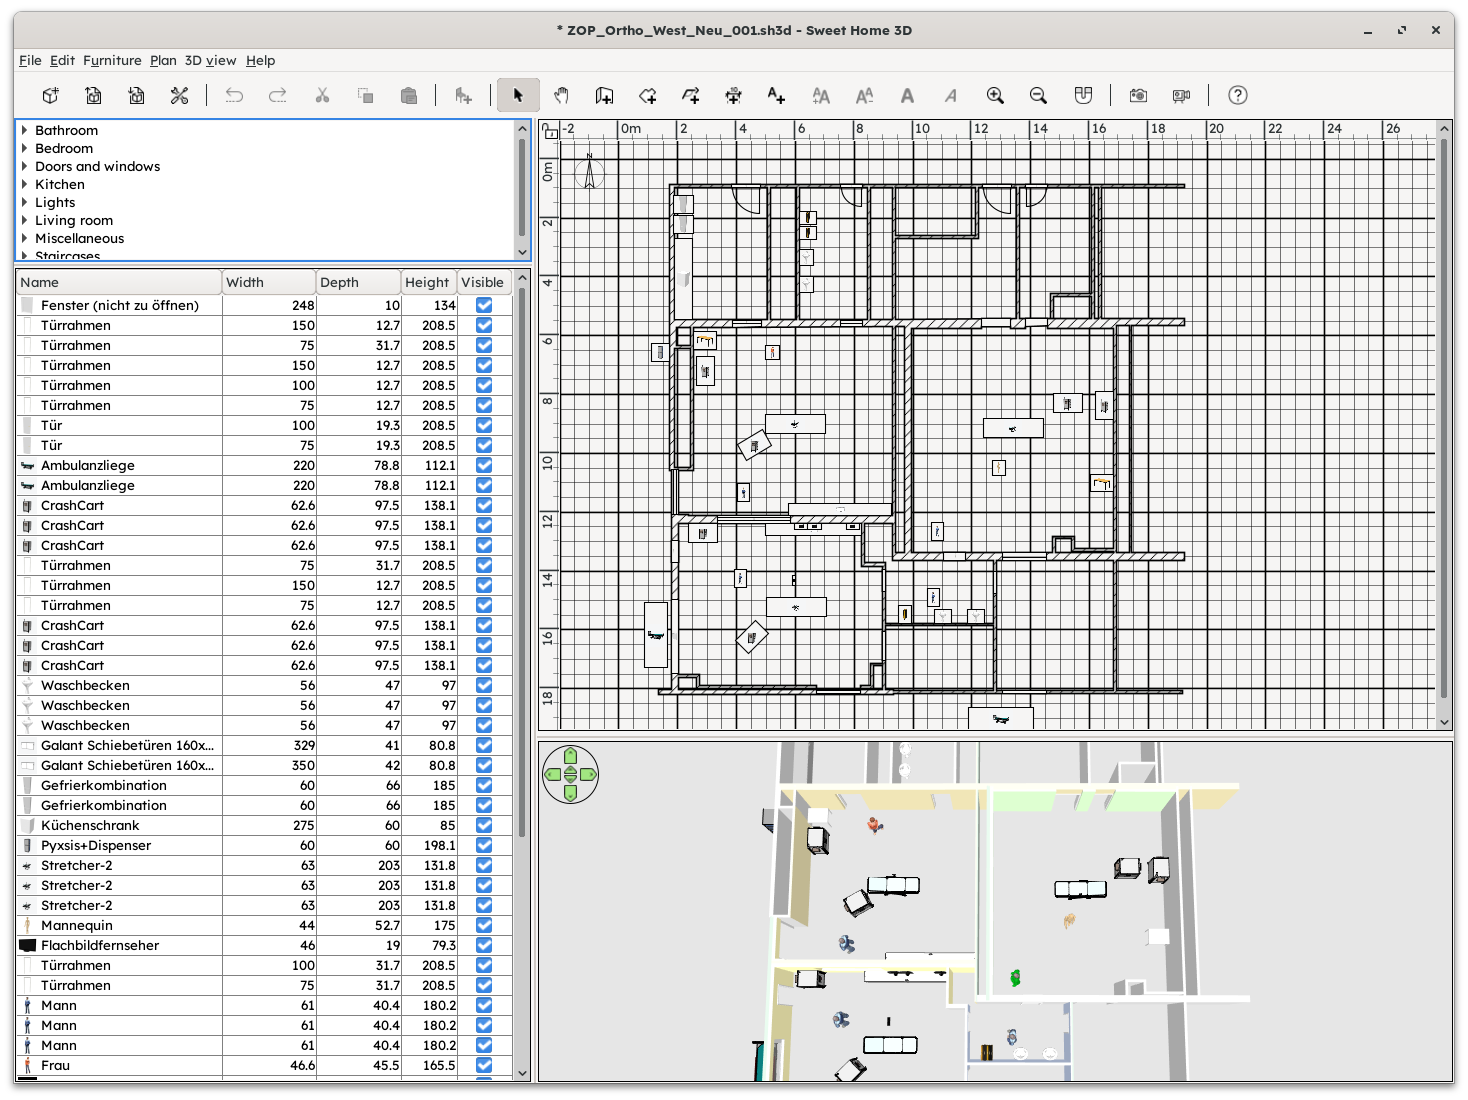Hide the Küchenschrank furniture item

coord(484,825)
